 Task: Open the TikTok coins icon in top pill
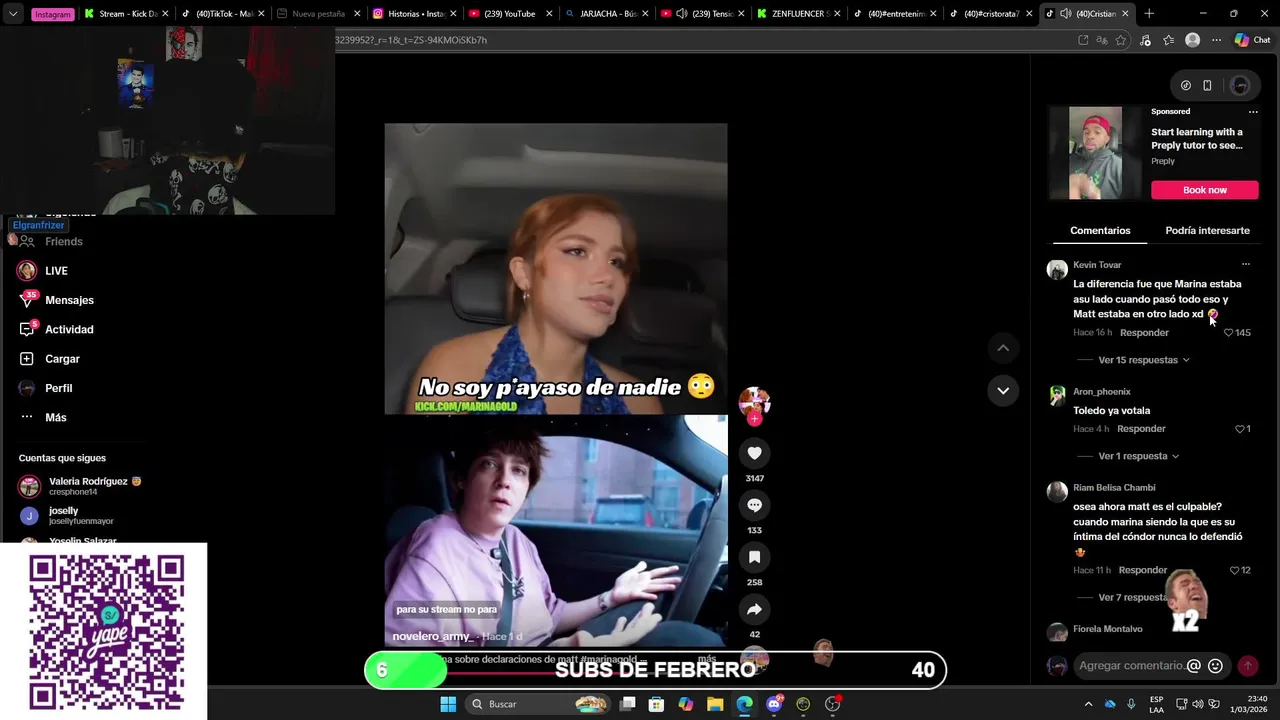tap(1186, 85)
